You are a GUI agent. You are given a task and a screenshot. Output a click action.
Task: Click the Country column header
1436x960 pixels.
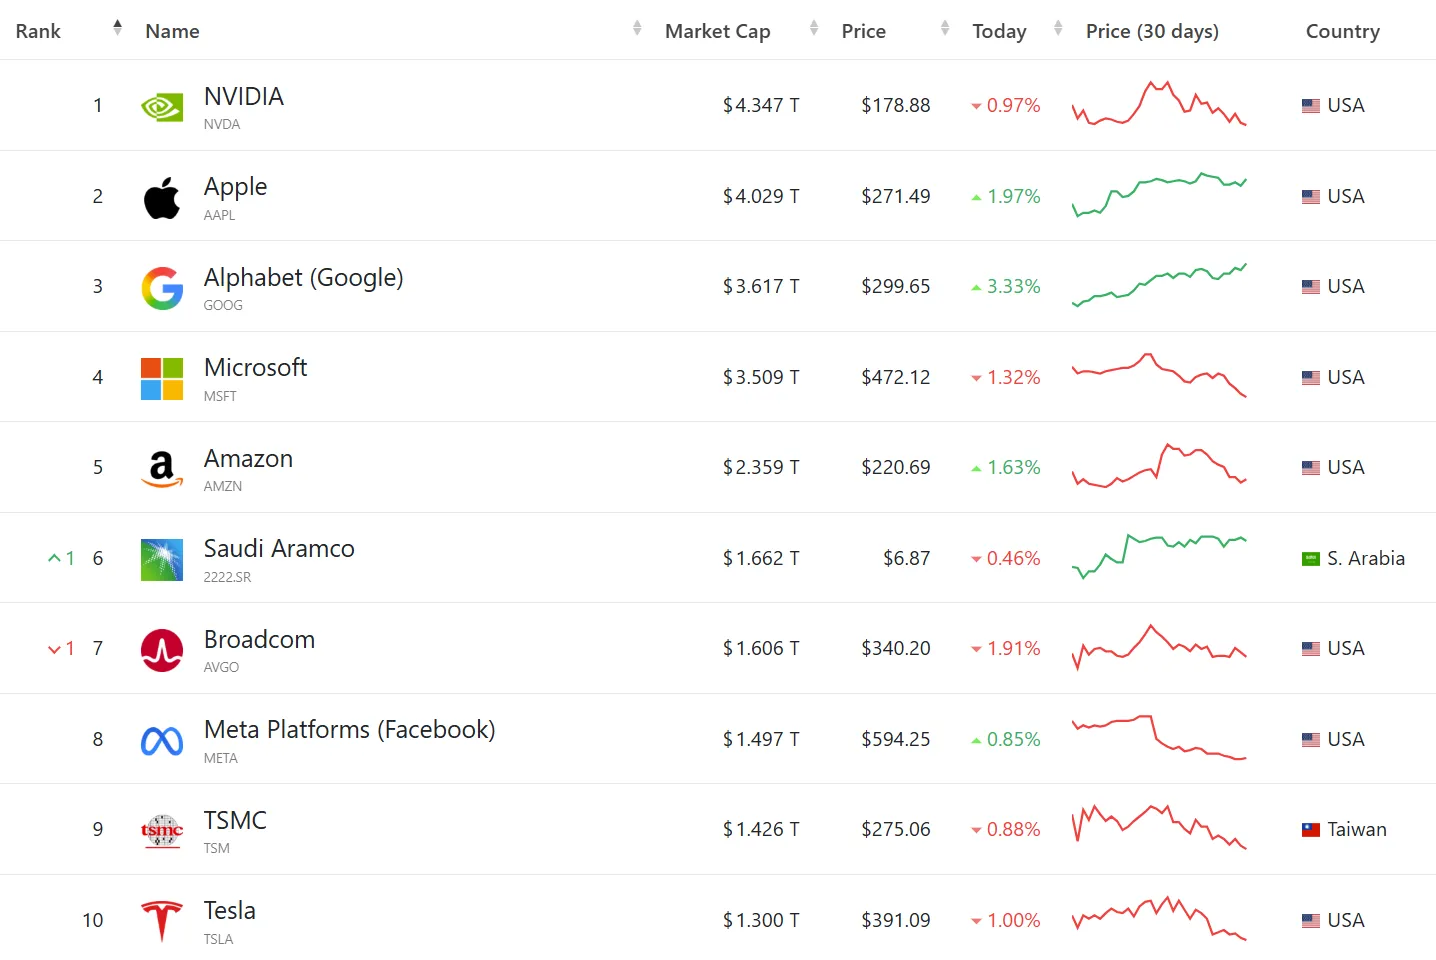(1342, 31)
